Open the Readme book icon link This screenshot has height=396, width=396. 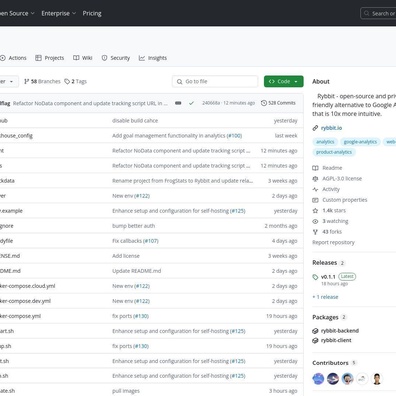click(x=315, y=168)
